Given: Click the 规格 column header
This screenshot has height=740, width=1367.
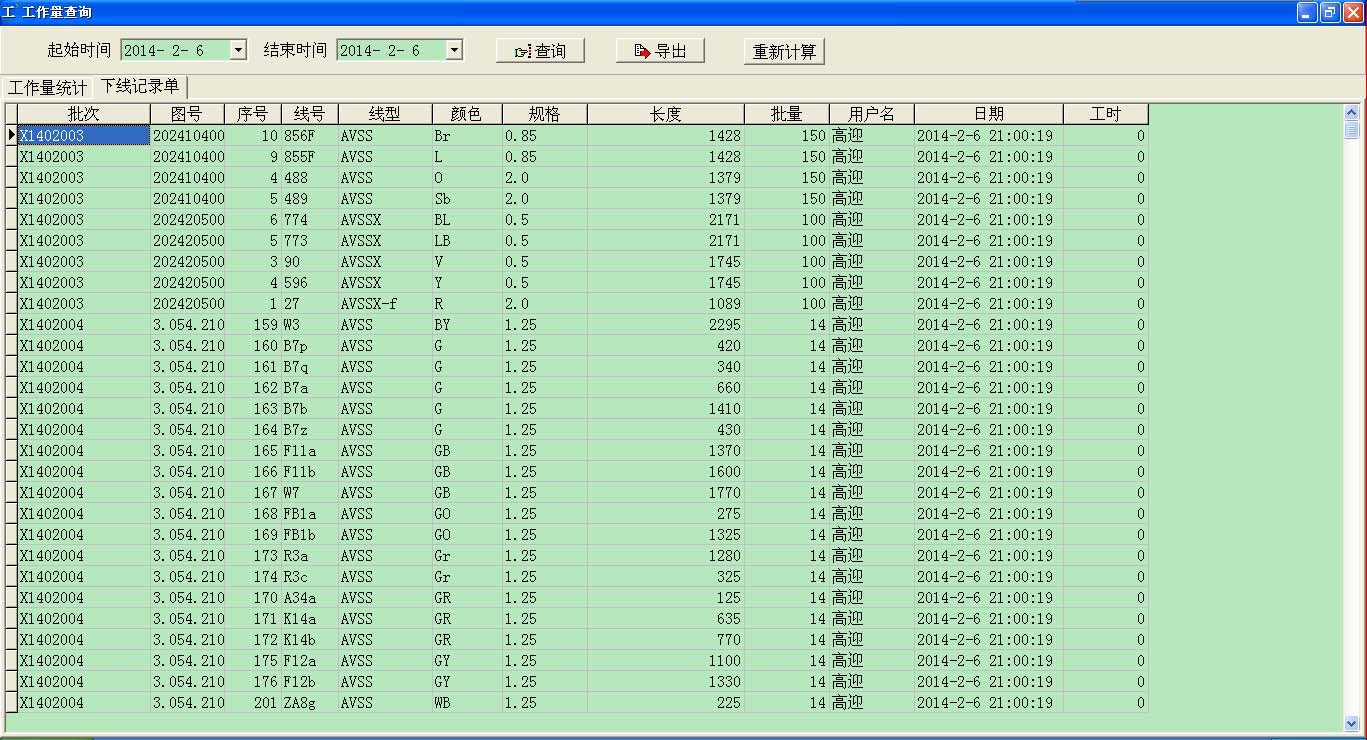Looking at the screenshot, I should 545,114.
